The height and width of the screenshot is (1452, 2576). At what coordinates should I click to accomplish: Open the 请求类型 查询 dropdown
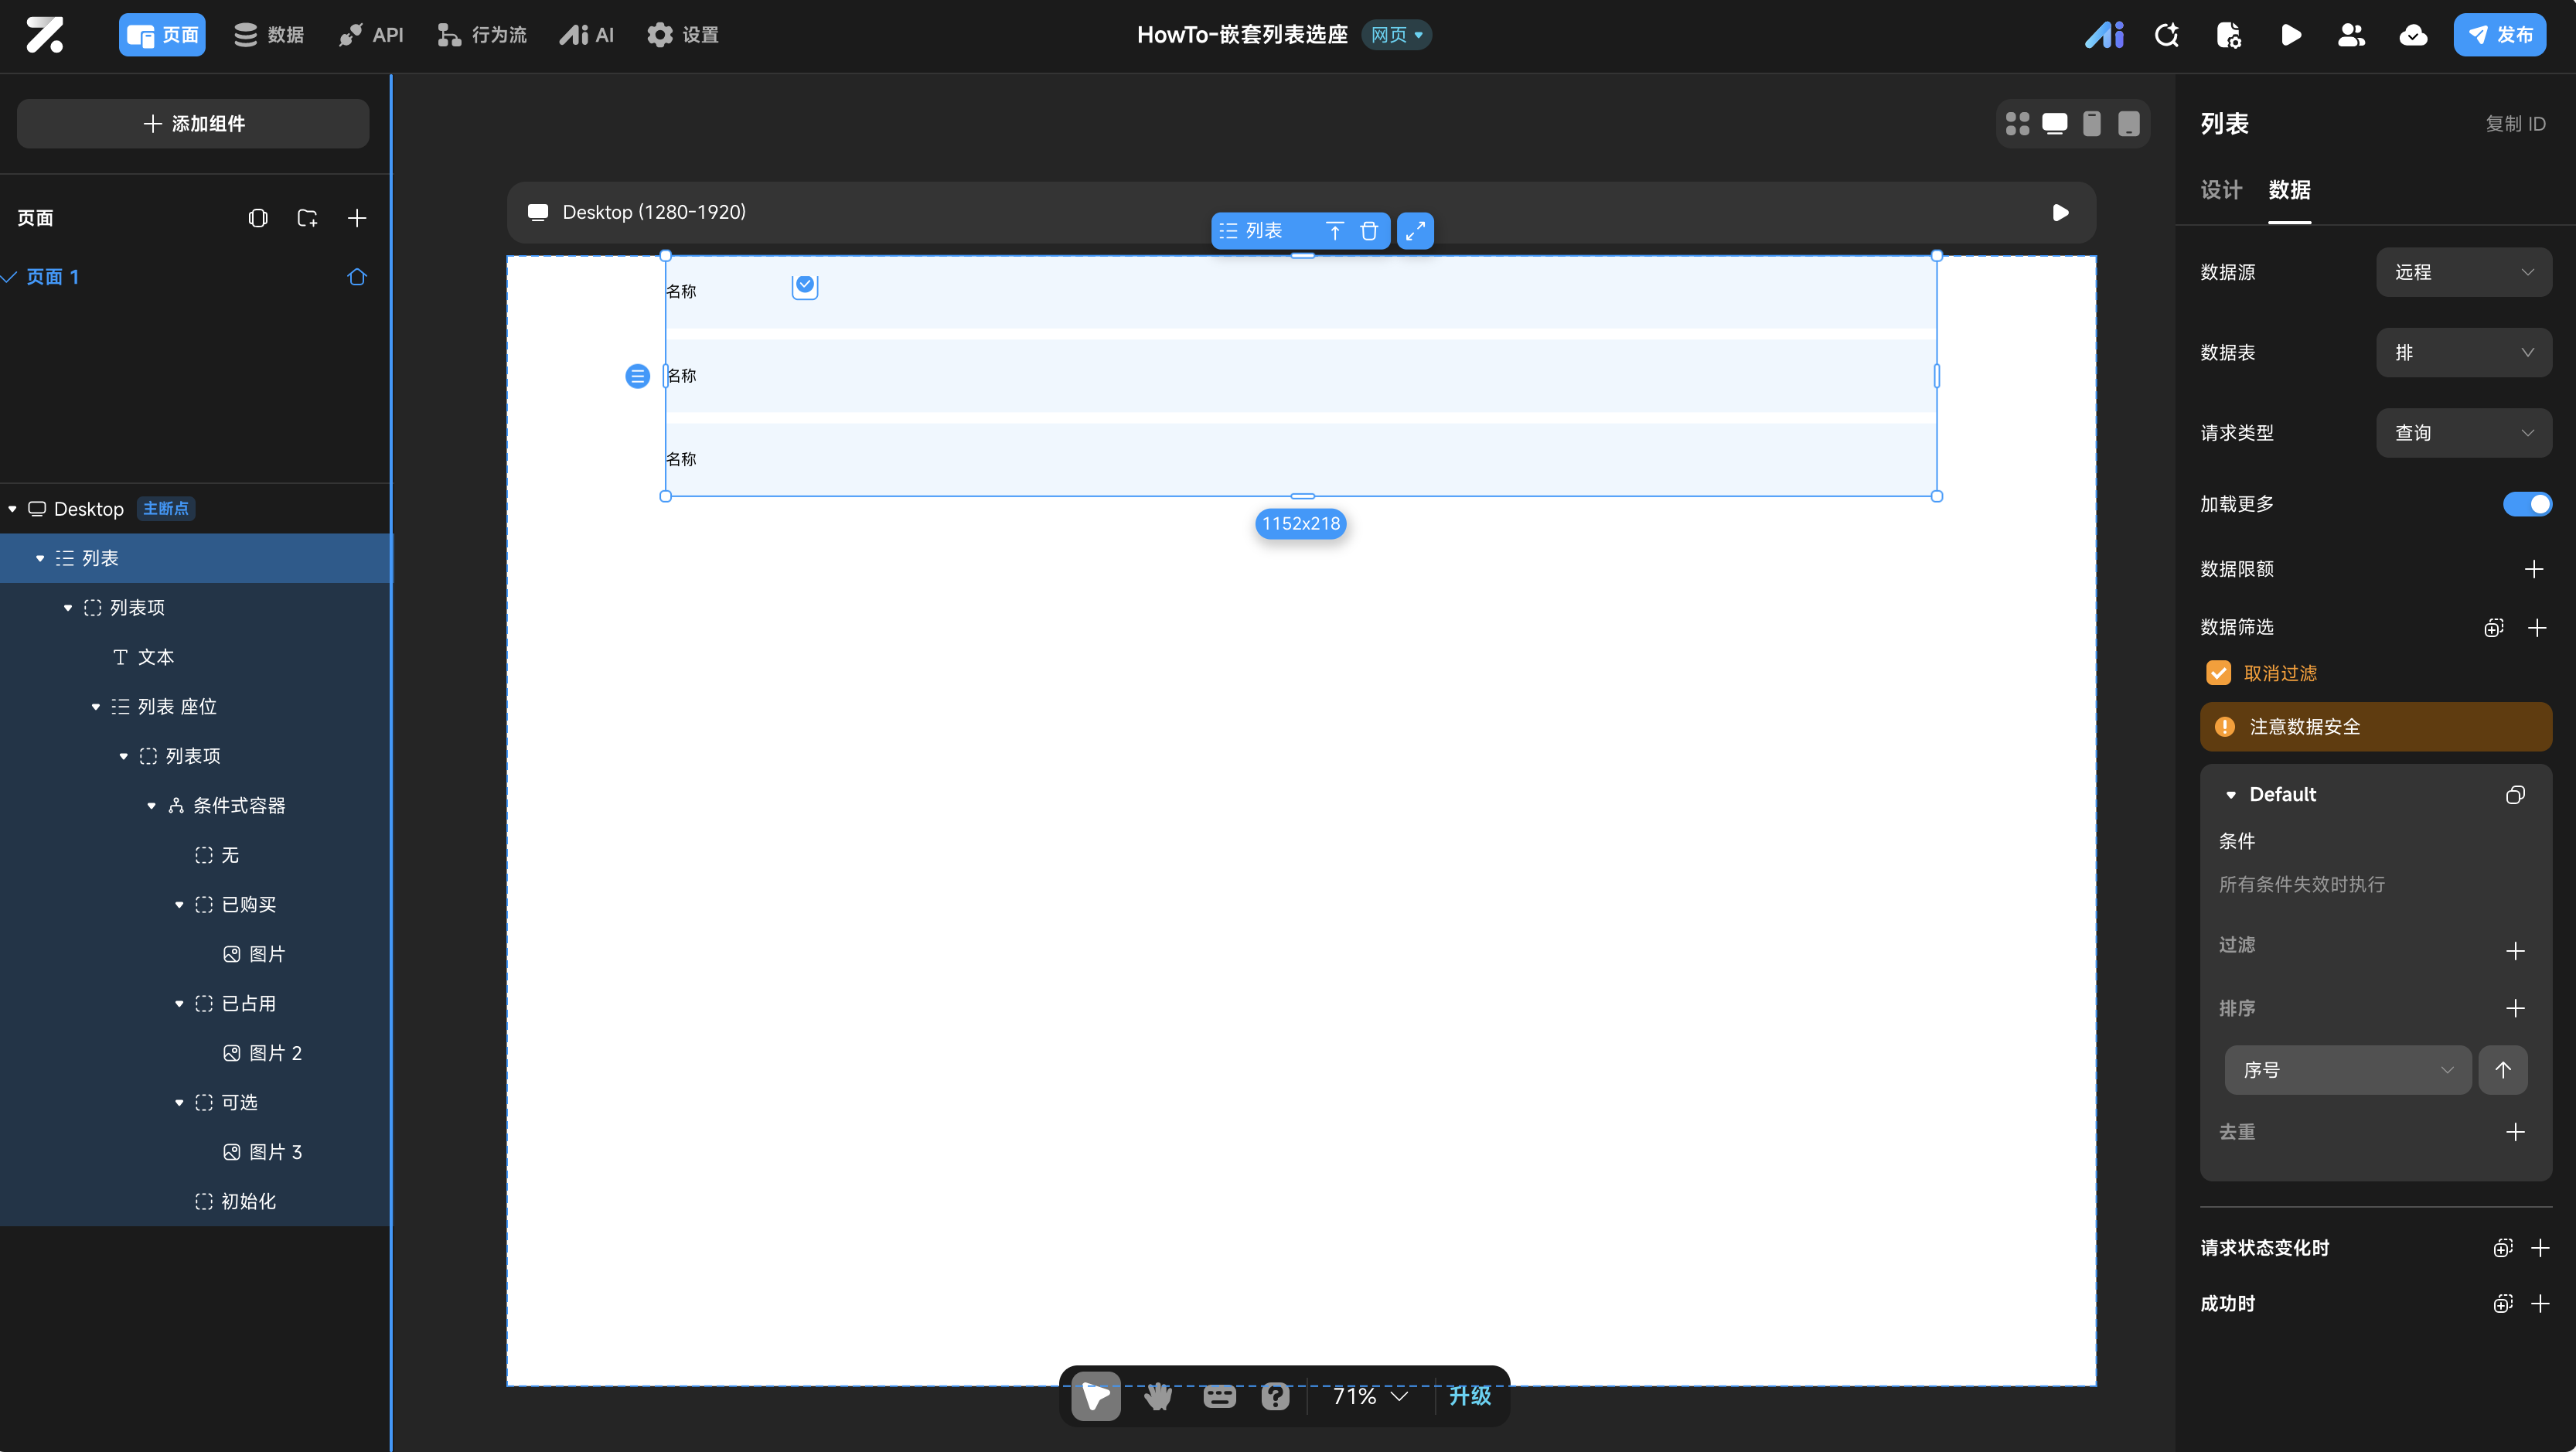(x=2463, y=433)
